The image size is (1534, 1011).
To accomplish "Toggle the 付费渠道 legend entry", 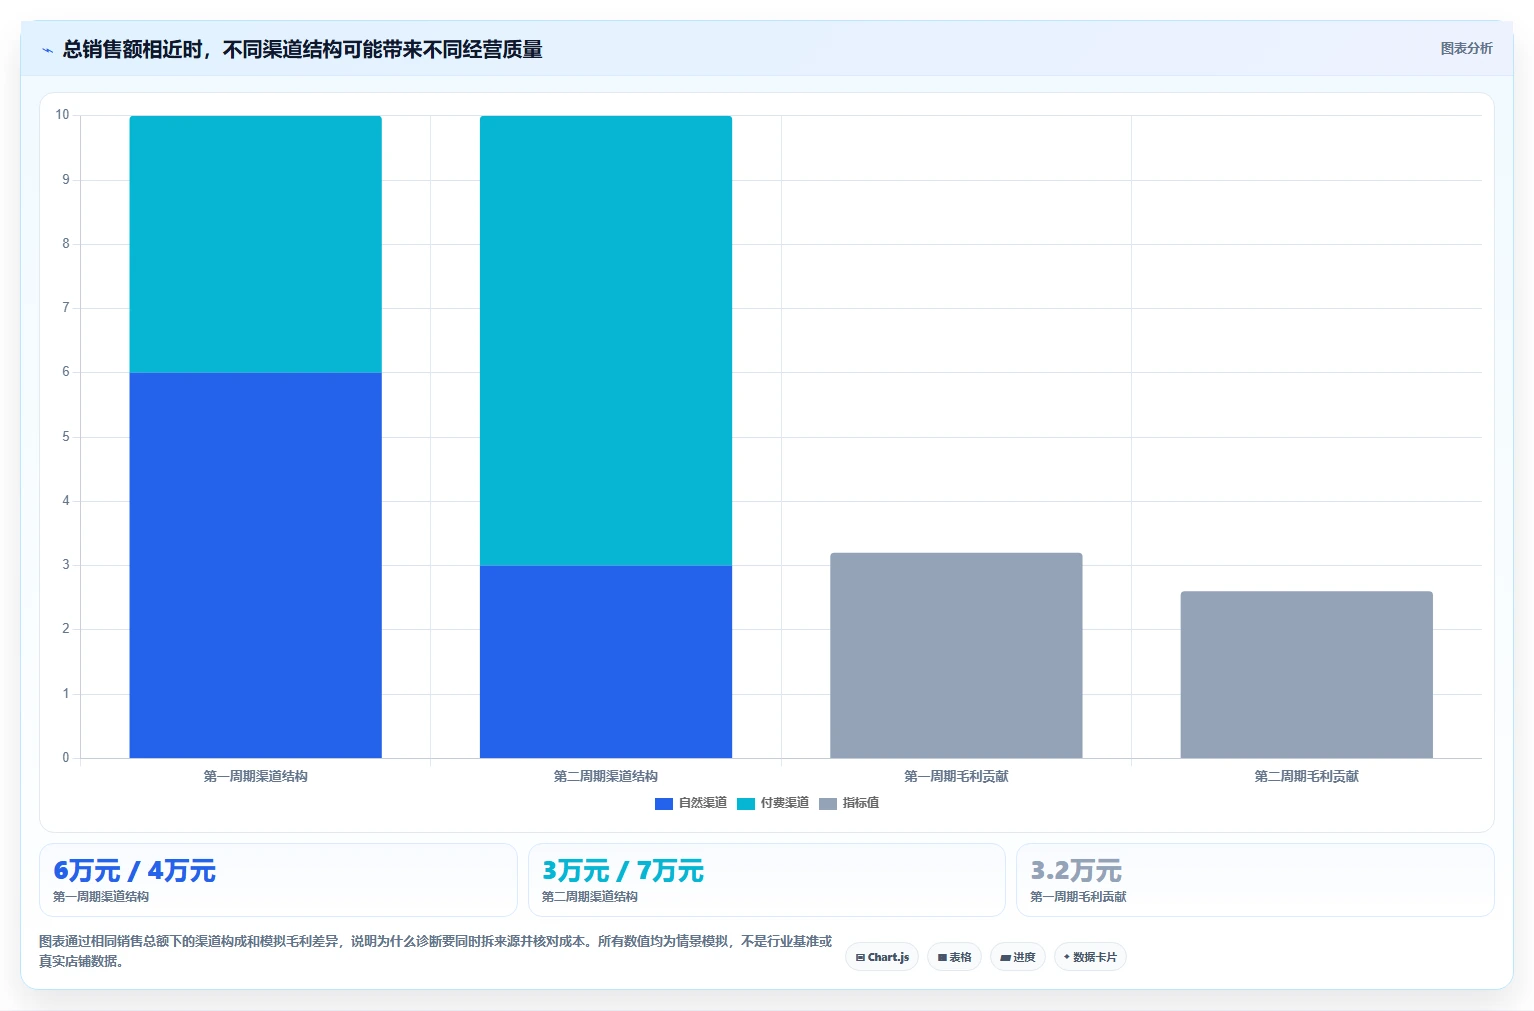I will point(773,803).
